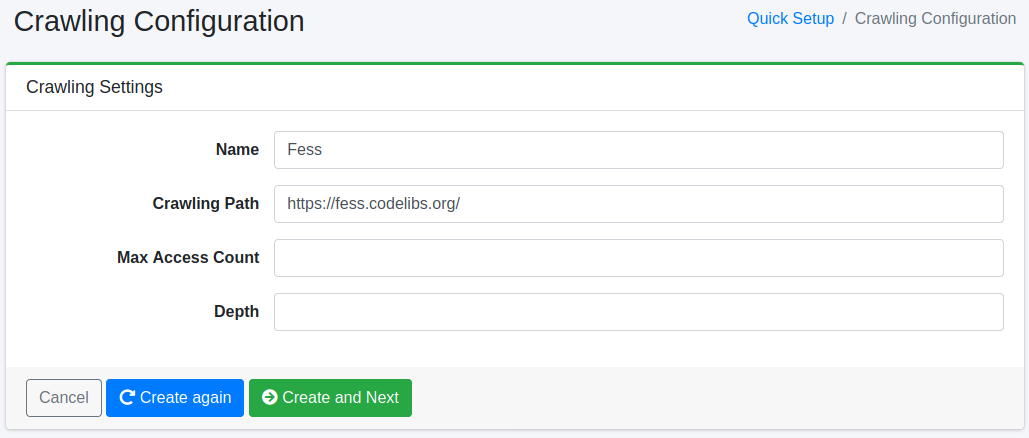Focus the empty Depth input field

click(x=638, y=312)
